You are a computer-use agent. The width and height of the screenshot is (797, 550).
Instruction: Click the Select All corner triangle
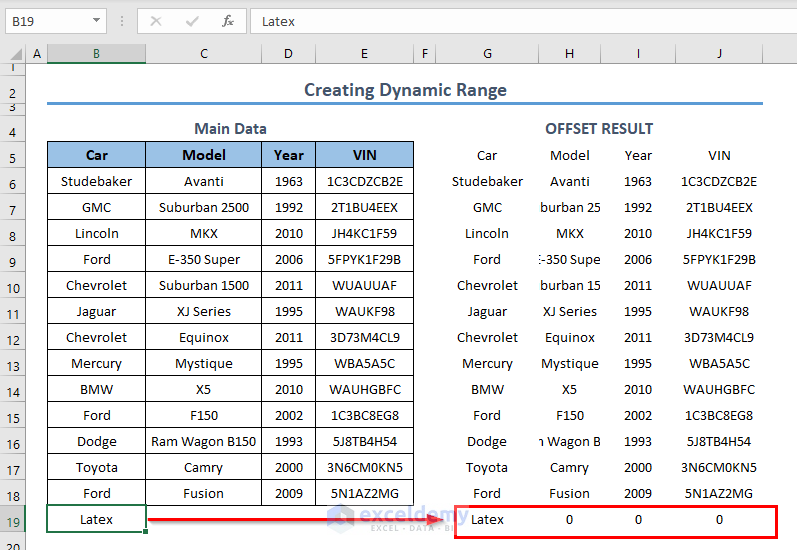(16, 53)
